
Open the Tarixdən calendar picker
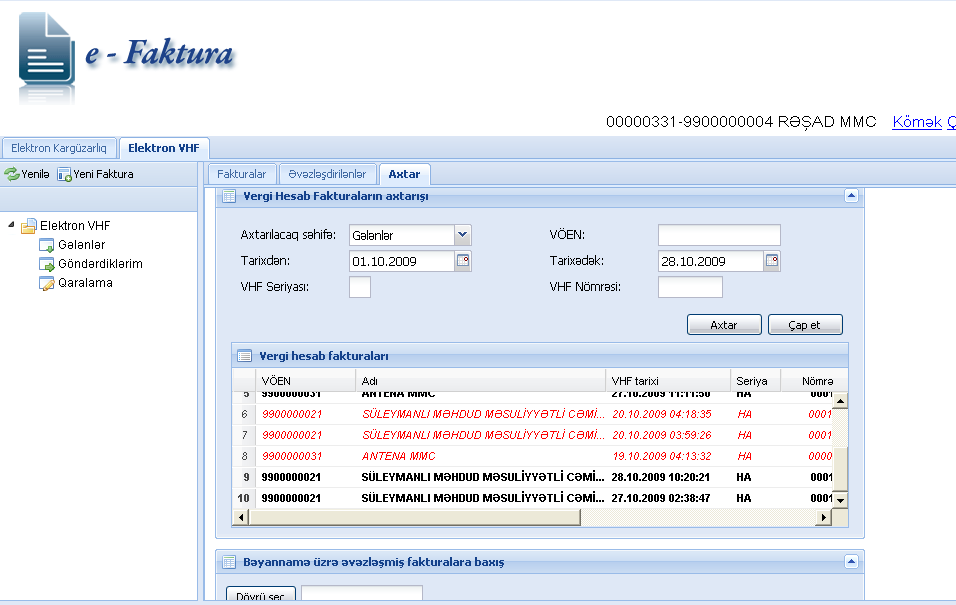tap(463, 261)
